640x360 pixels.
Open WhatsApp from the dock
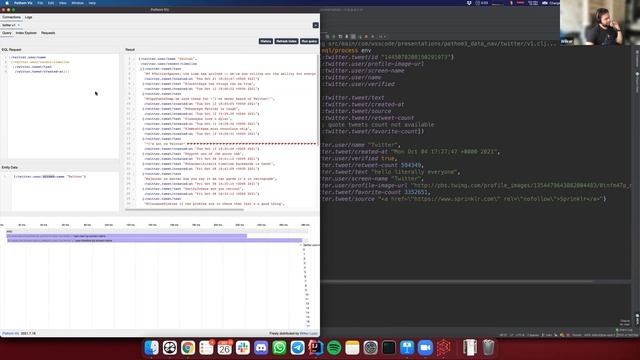(280, 348)
